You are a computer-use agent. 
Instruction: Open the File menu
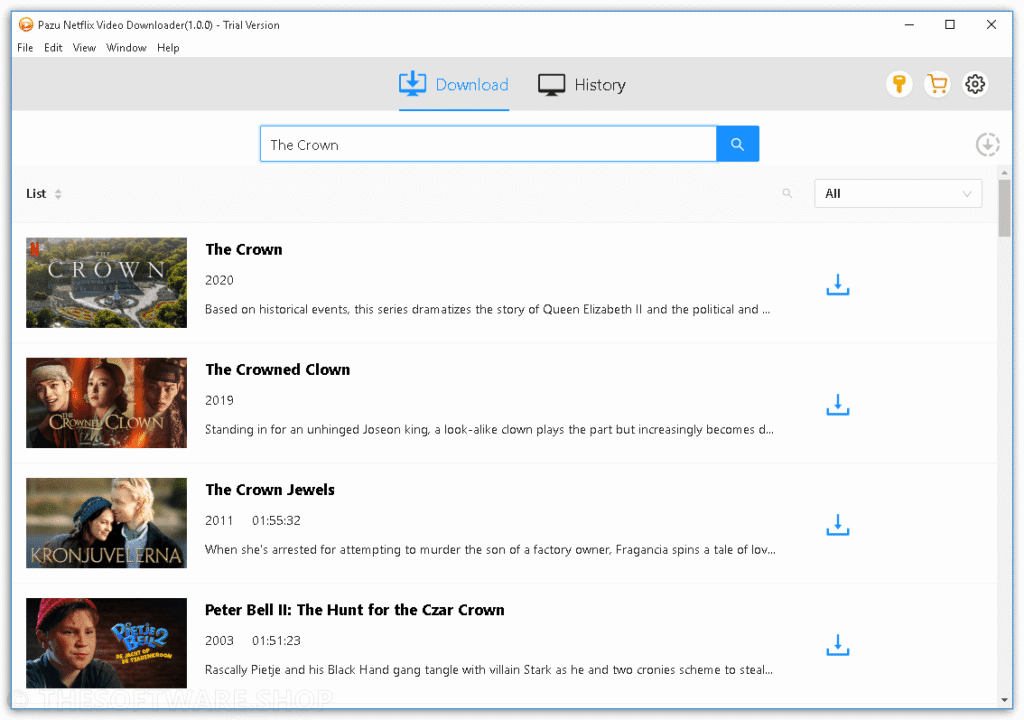(x=24, y=47)
